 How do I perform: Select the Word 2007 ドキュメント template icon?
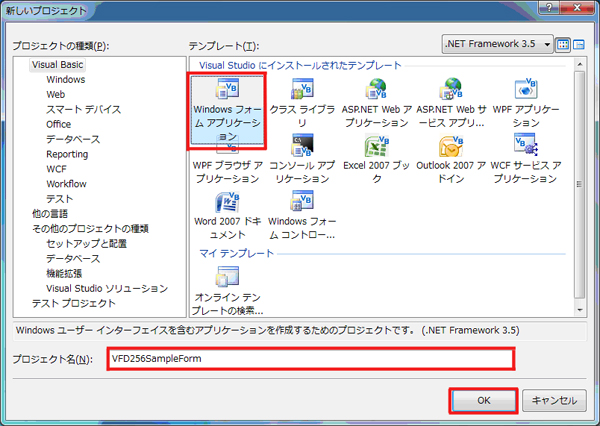pos(227,202)
